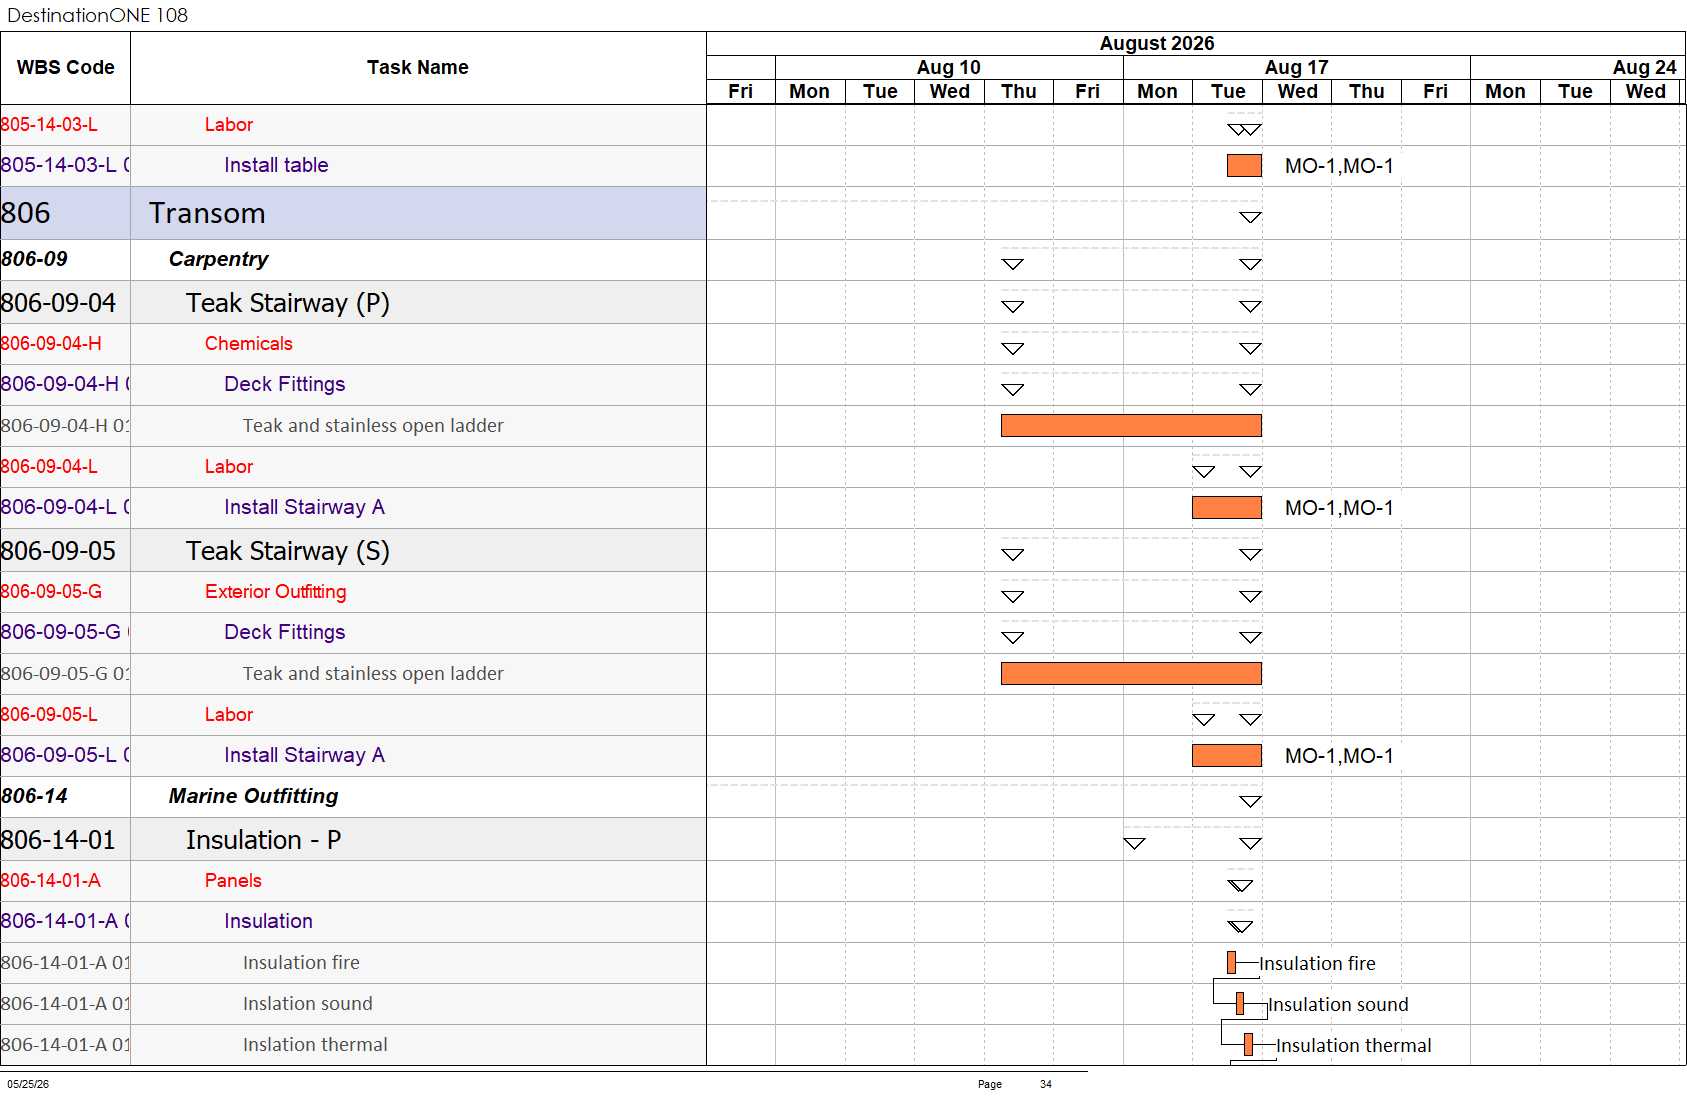Click the Marine Outfitting task name
The width and height of the screenshot is (1687, 1097).
click(x=253, y=796)
